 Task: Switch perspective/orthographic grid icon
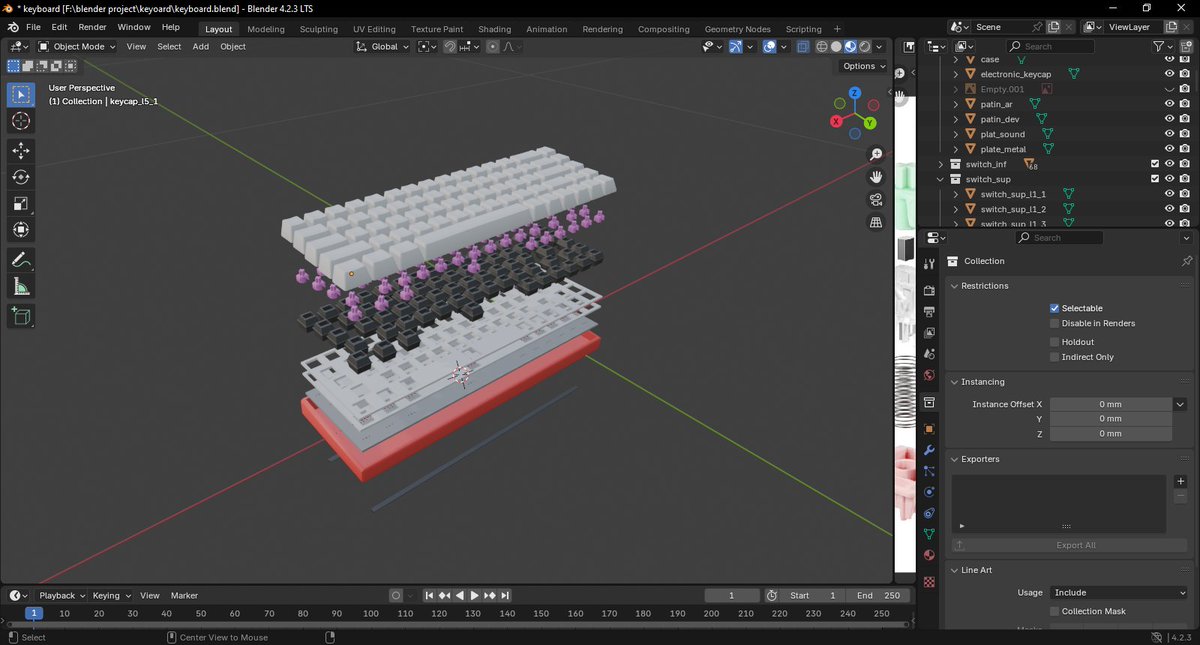[x=876, y=222]
